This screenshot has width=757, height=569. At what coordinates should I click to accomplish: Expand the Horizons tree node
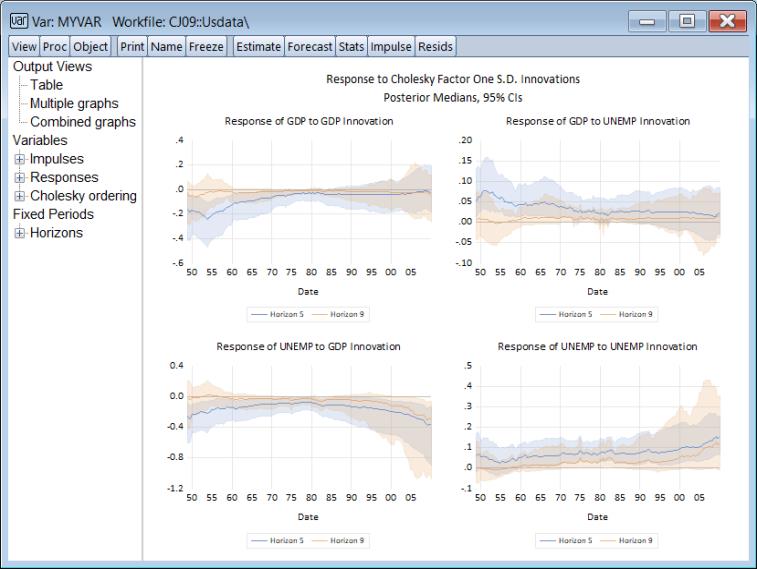click(19, 233)
